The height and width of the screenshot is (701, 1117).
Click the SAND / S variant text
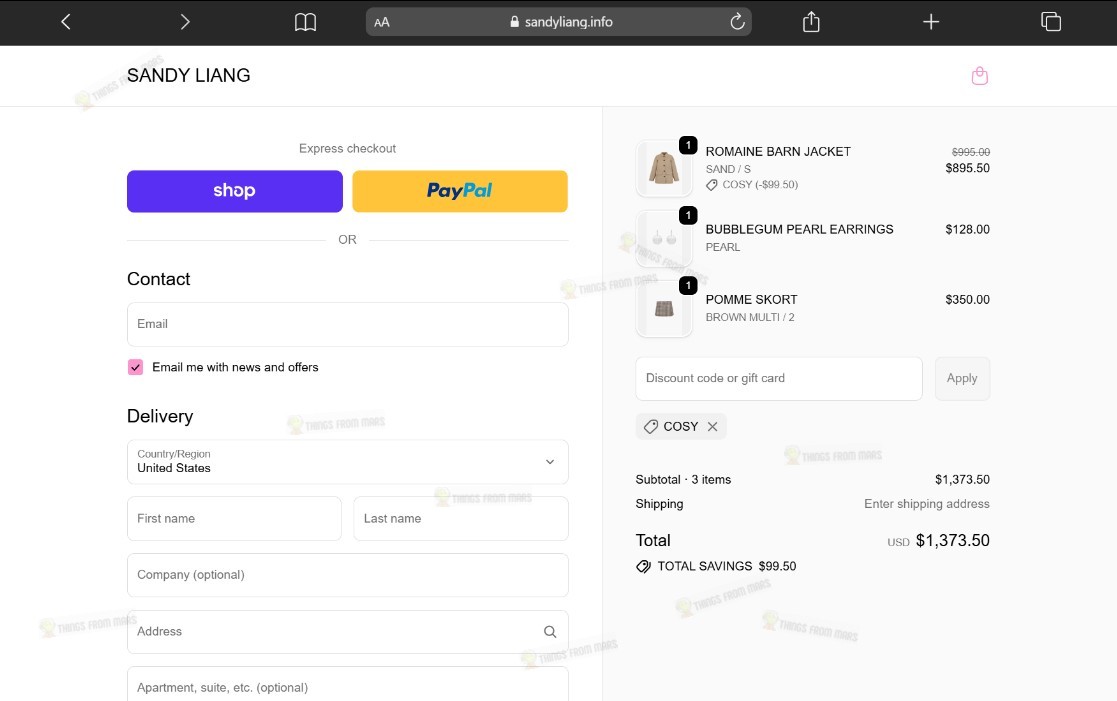click(728, 169)
